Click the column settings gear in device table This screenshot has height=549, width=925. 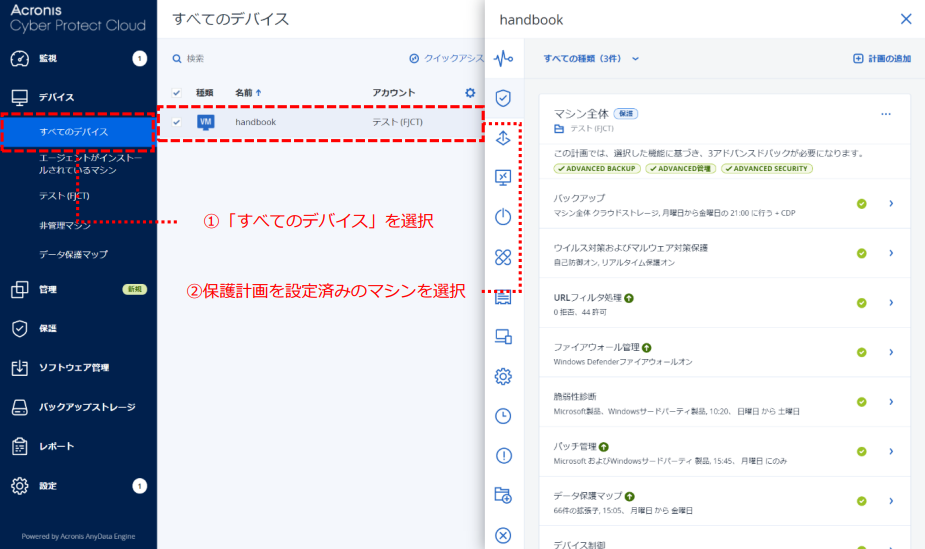pyautogui.click(x=471, y=93)
